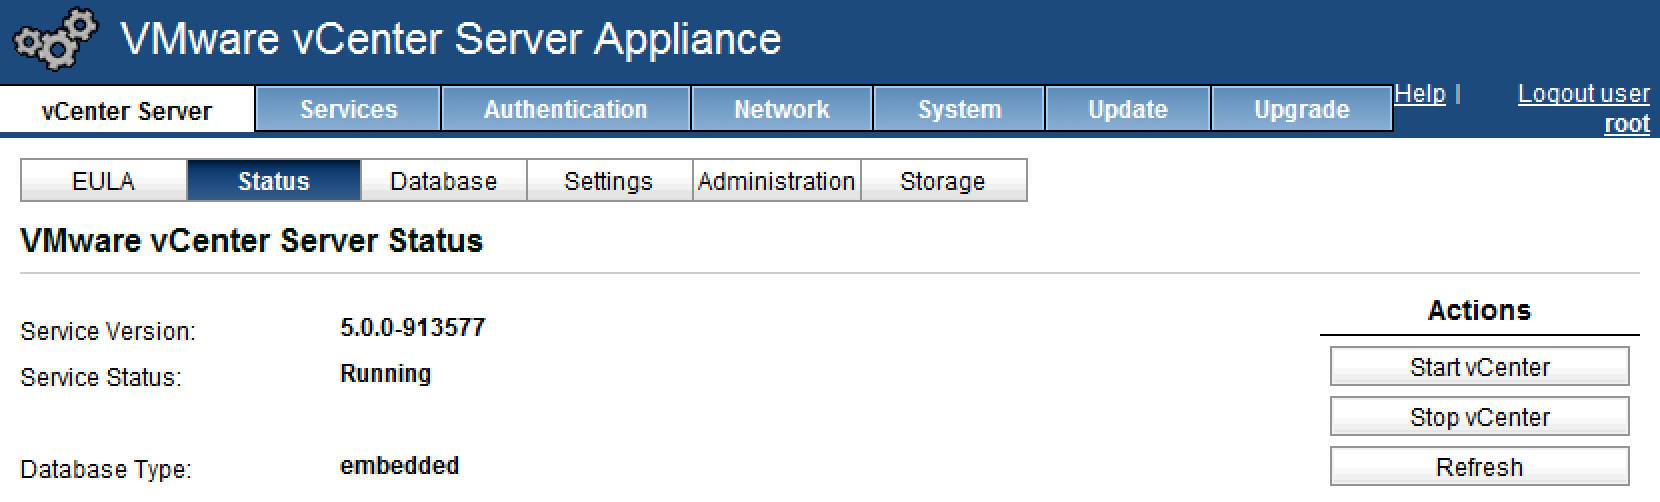
Task: Open the Database sub-tab
Action: 444,181
